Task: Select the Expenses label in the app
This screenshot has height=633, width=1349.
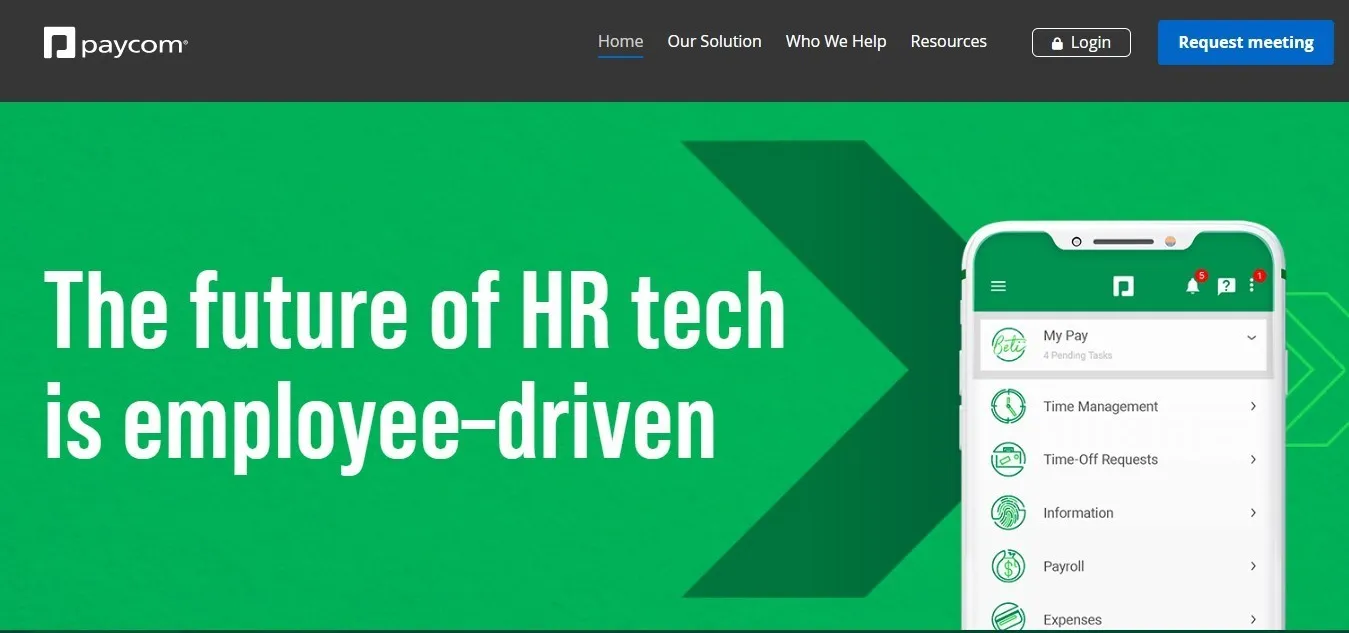Action: click(1072, 620)
